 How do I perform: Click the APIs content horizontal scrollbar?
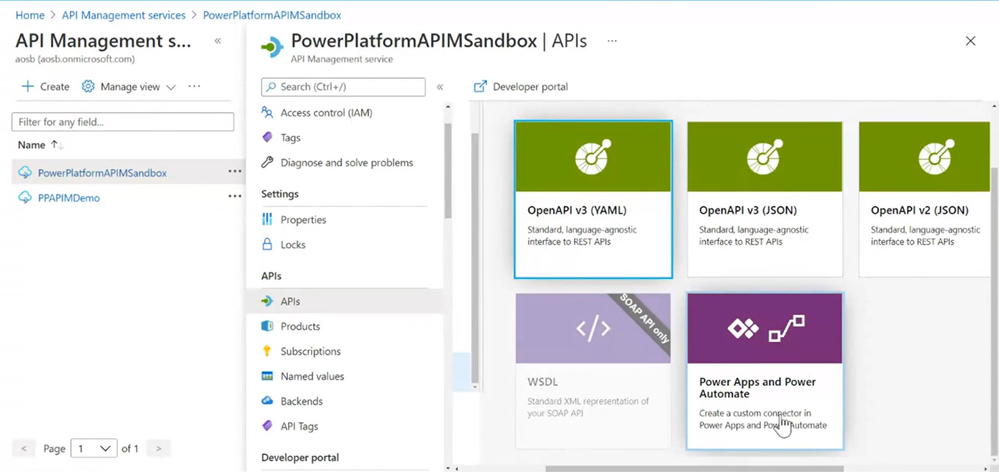694,469
